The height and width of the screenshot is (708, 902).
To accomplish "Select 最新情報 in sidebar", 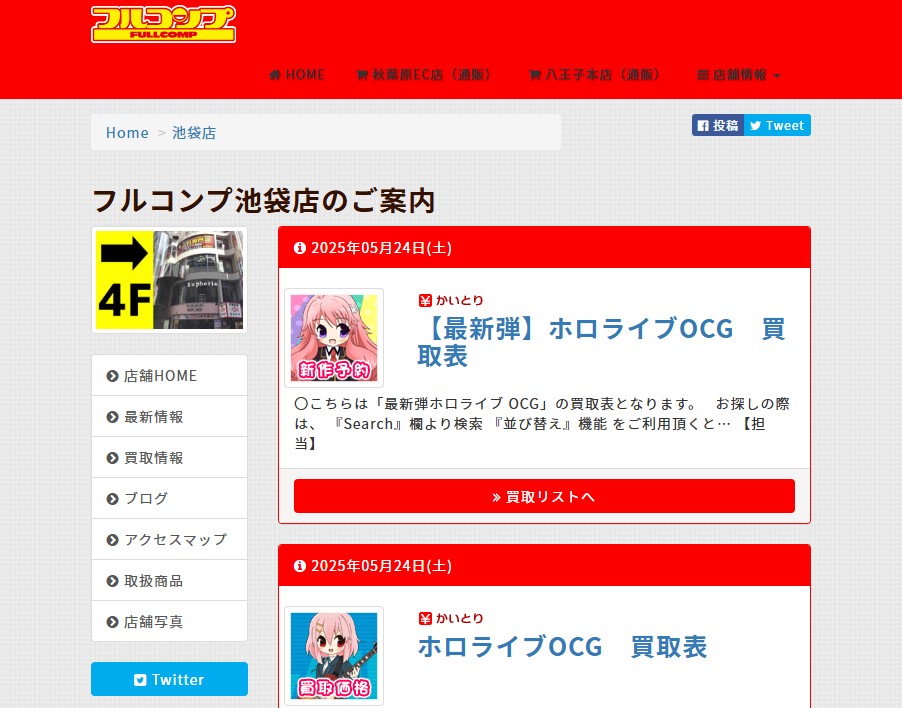I will pyautogui.click(x=169, y=416).
